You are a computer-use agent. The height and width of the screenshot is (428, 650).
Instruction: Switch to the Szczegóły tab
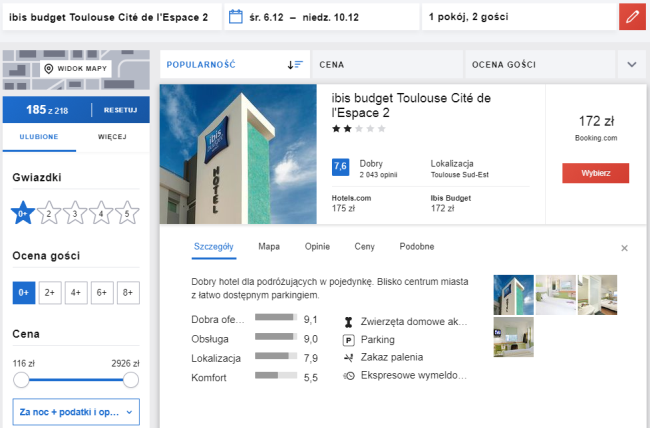(x=213, y=247)
